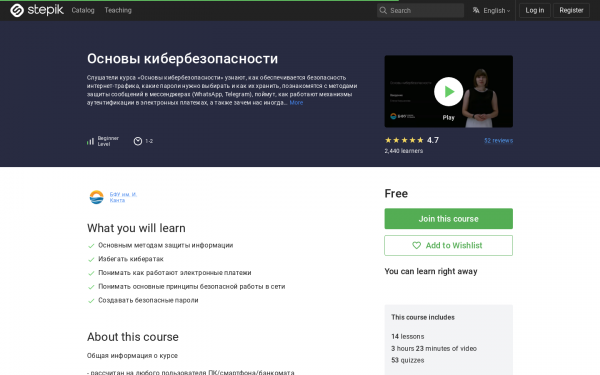Viewport: 600px width, 375px height.
Task: Open the Teaching menu item
Action: pos(118,10)
